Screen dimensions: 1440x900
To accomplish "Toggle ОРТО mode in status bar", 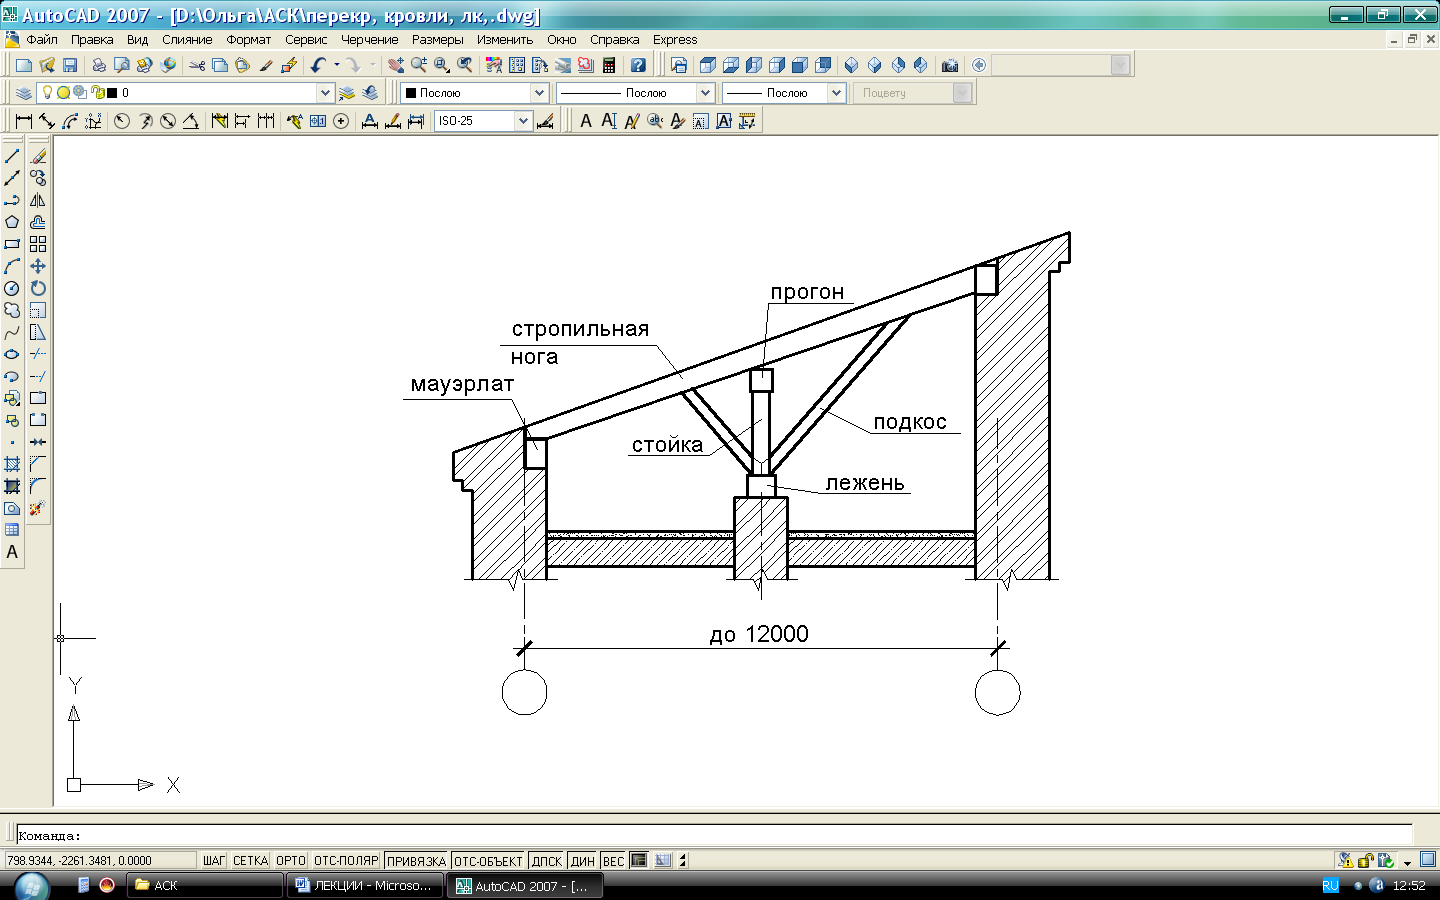I will pyautogui.click(x=290, y=860).
